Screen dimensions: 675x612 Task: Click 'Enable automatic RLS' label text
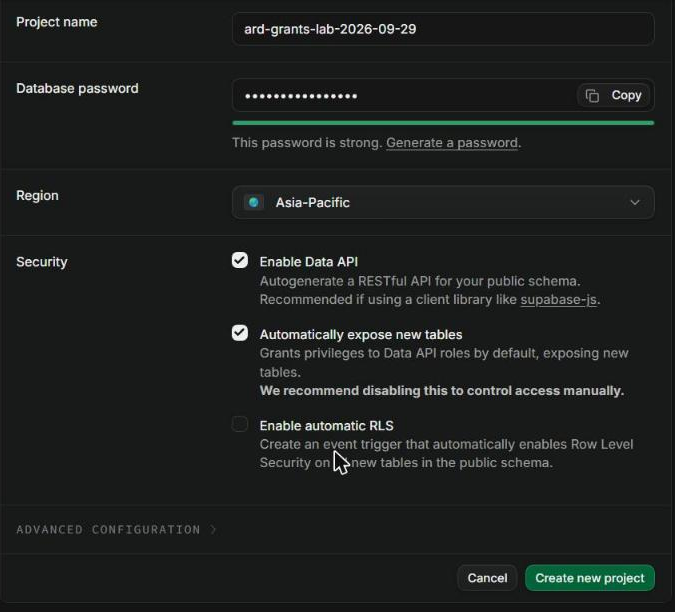(x=326, y=426)
